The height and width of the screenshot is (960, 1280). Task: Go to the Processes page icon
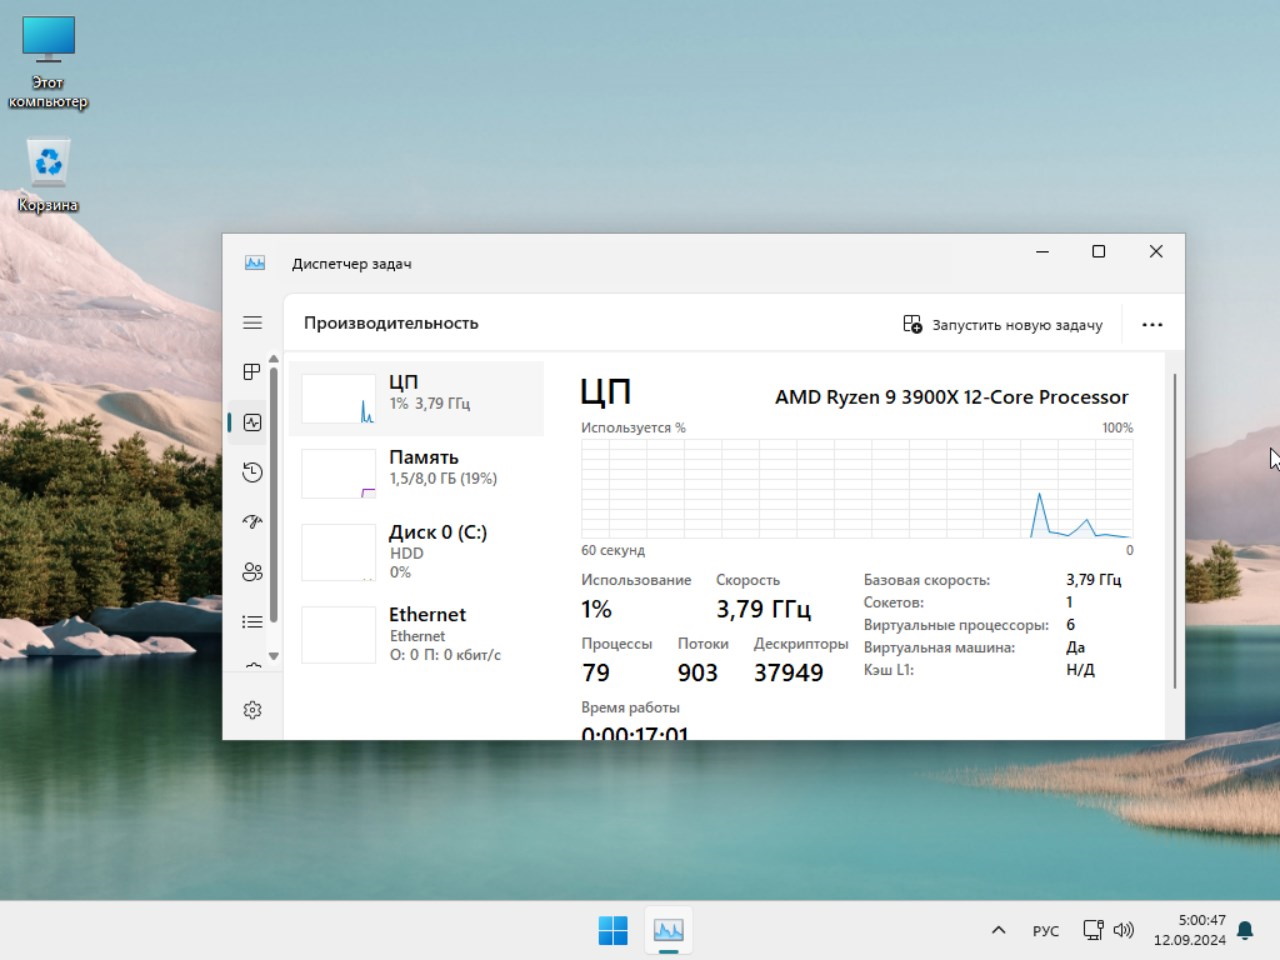(x=252, y=372)
